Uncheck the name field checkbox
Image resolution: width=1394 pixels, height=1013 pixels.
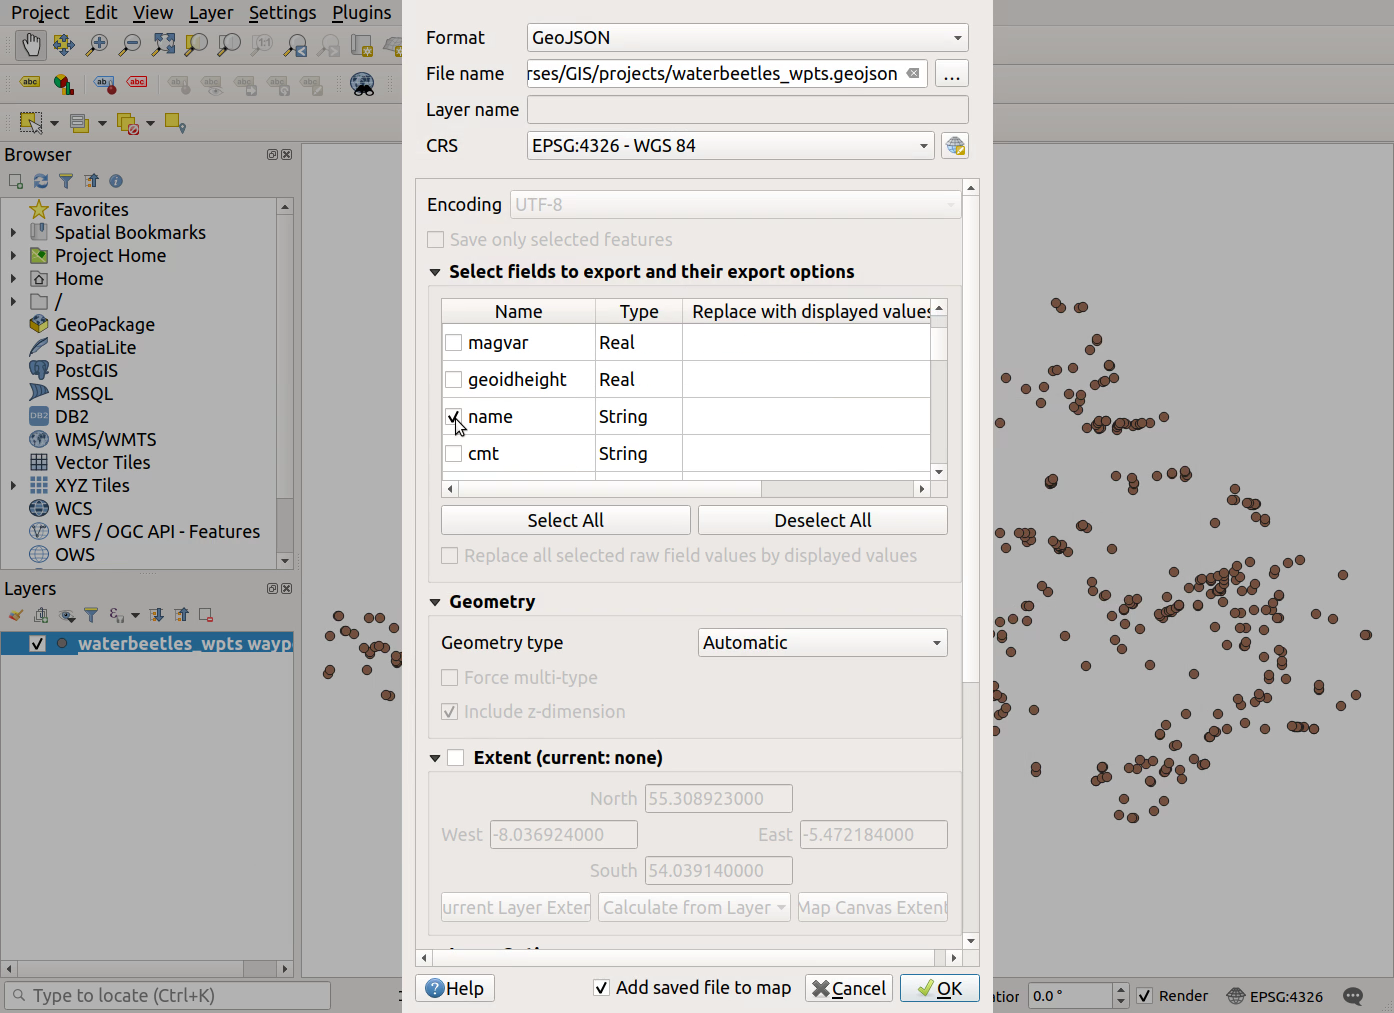(x=453, y=416)
